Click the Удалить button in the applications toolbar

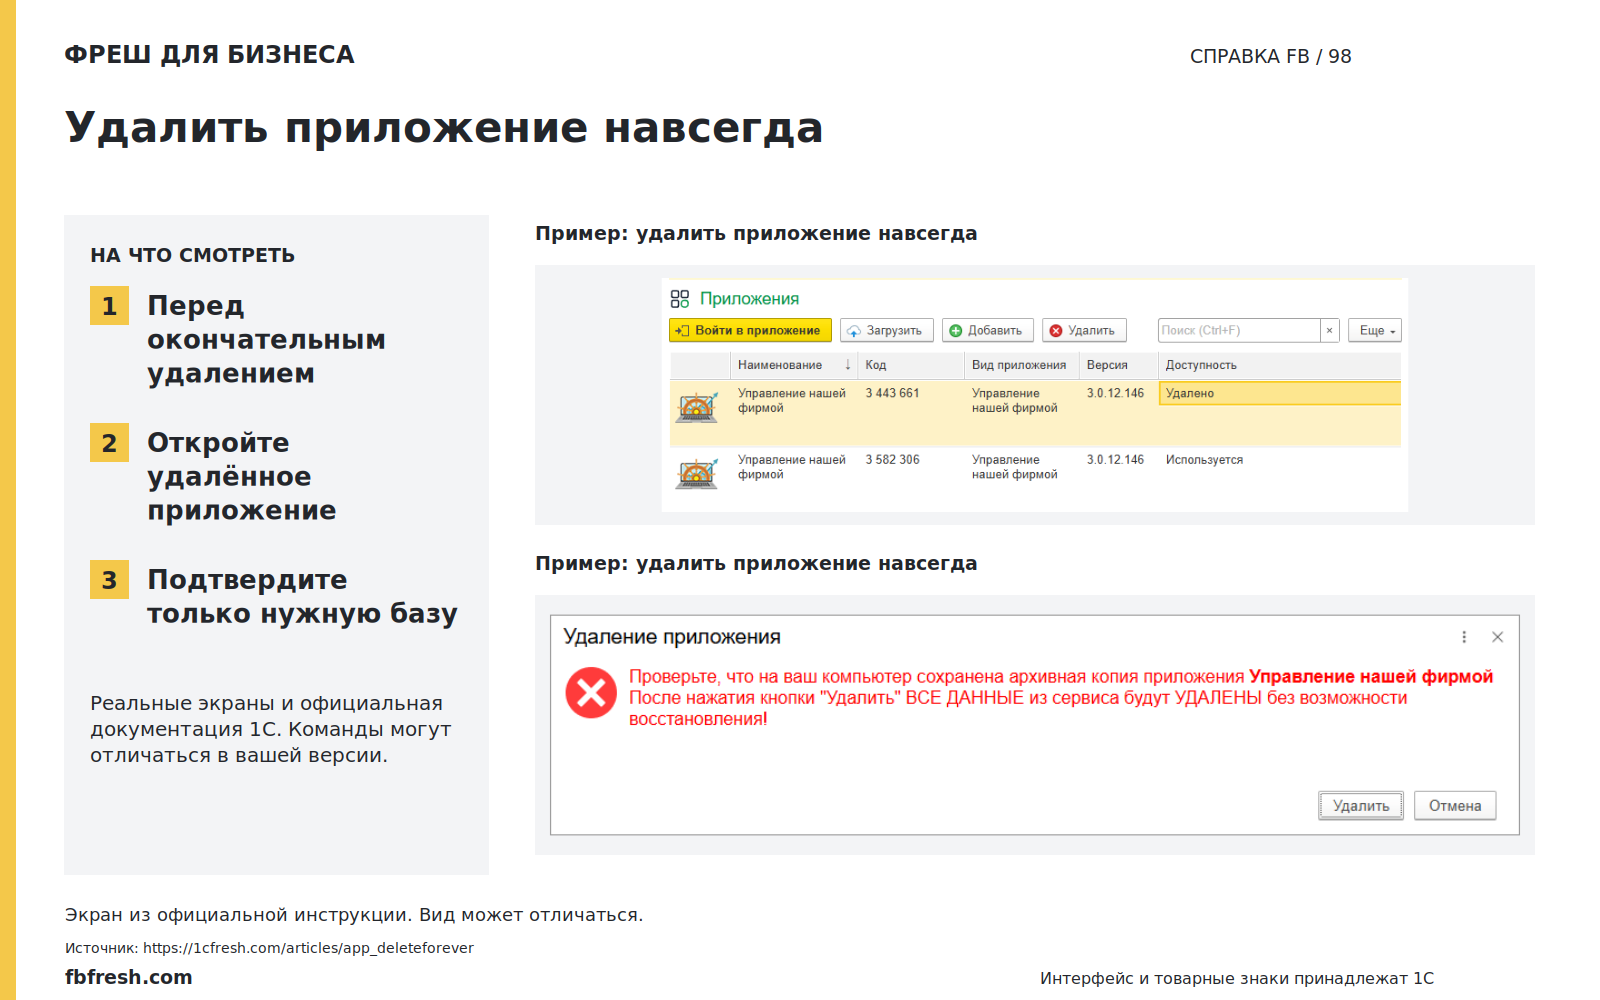(x=1084, y=330)
